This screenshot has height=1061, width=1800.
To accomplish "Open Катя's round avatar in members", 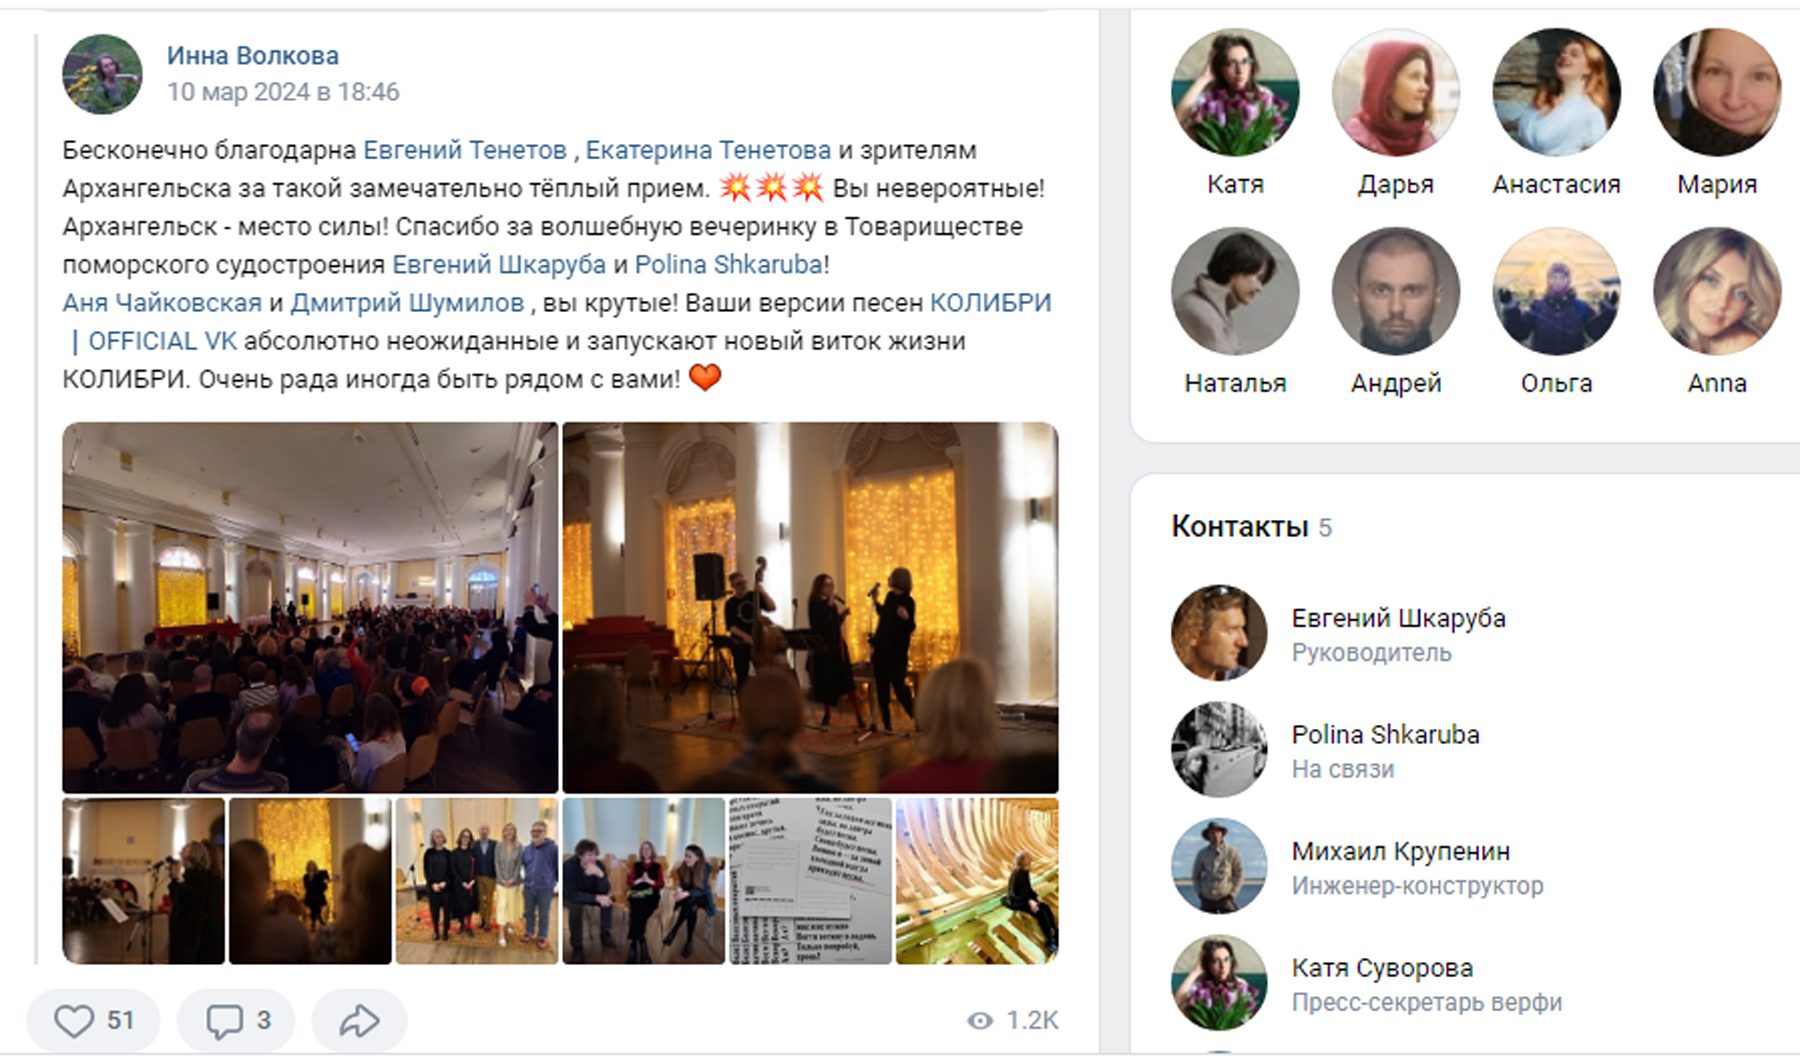I will [1235, 92].
